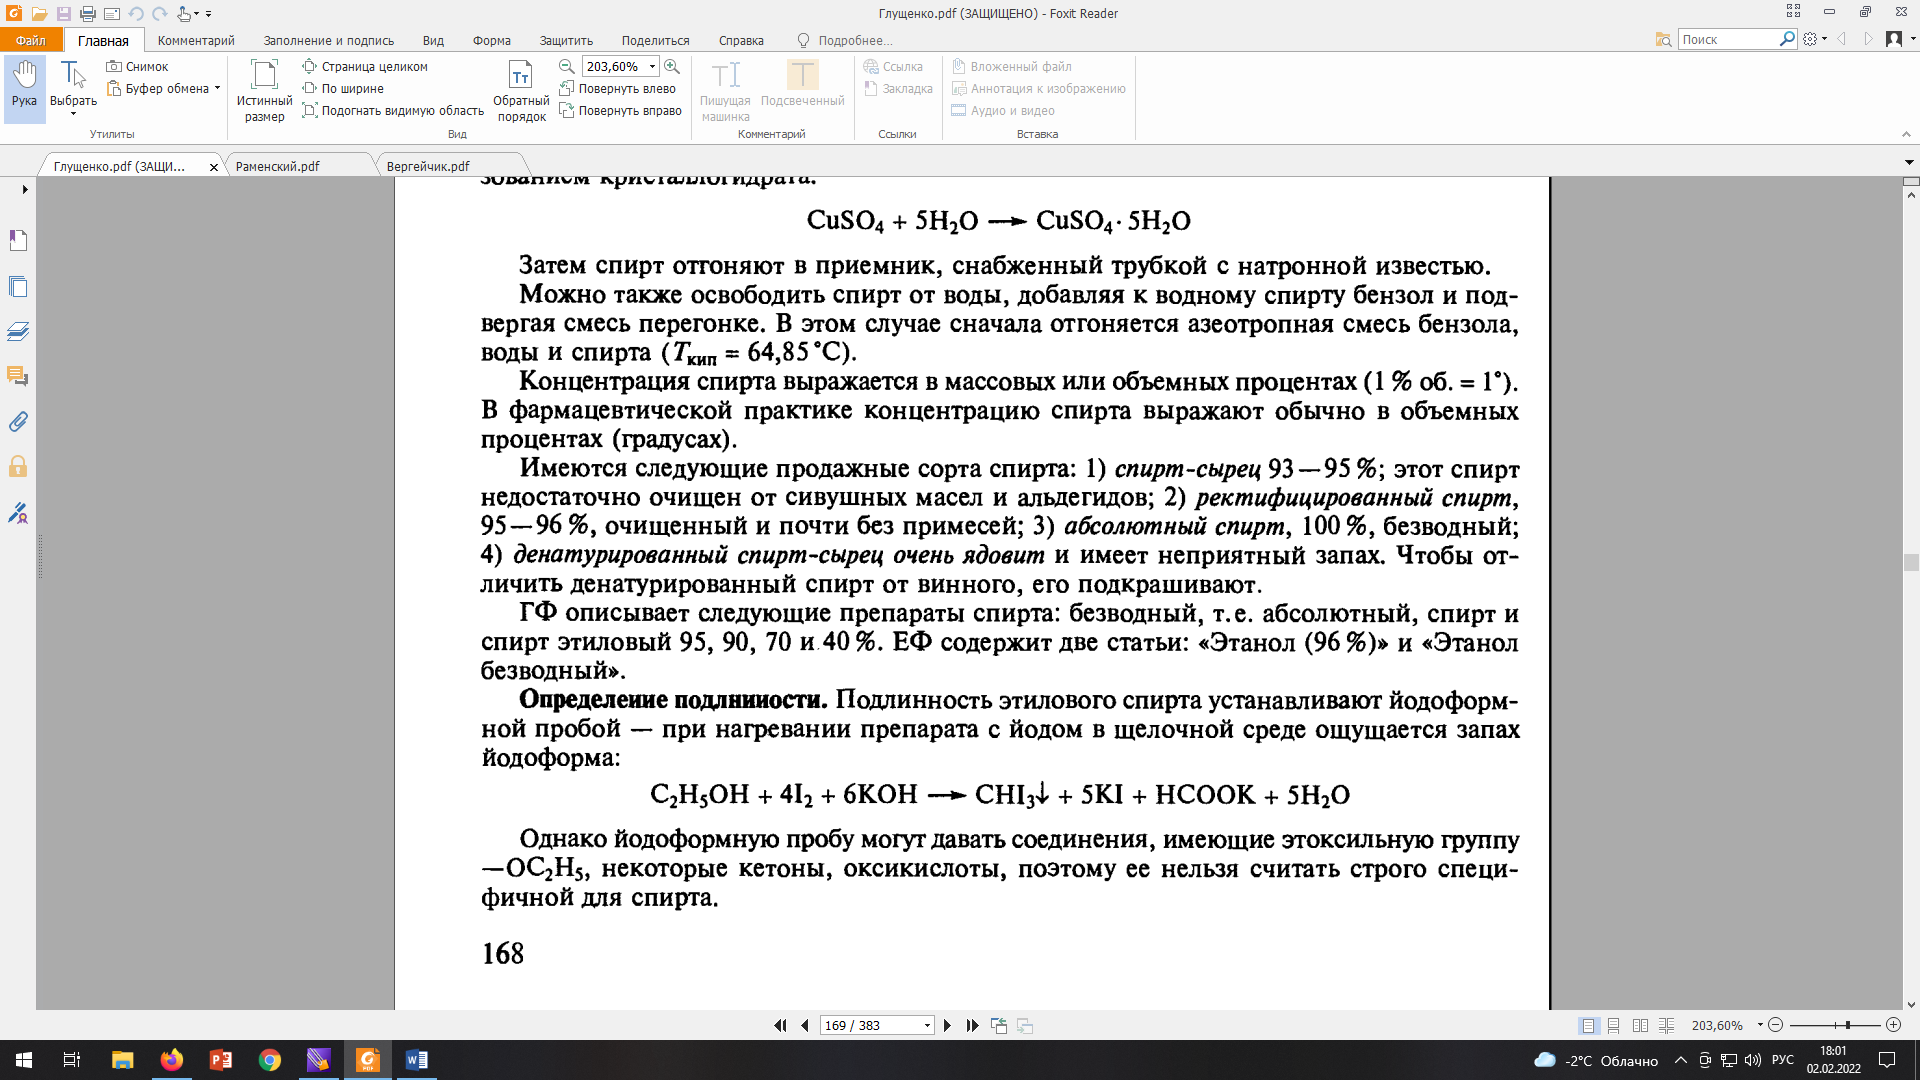Enable continuous facing view mode

pos(1666,1025)
